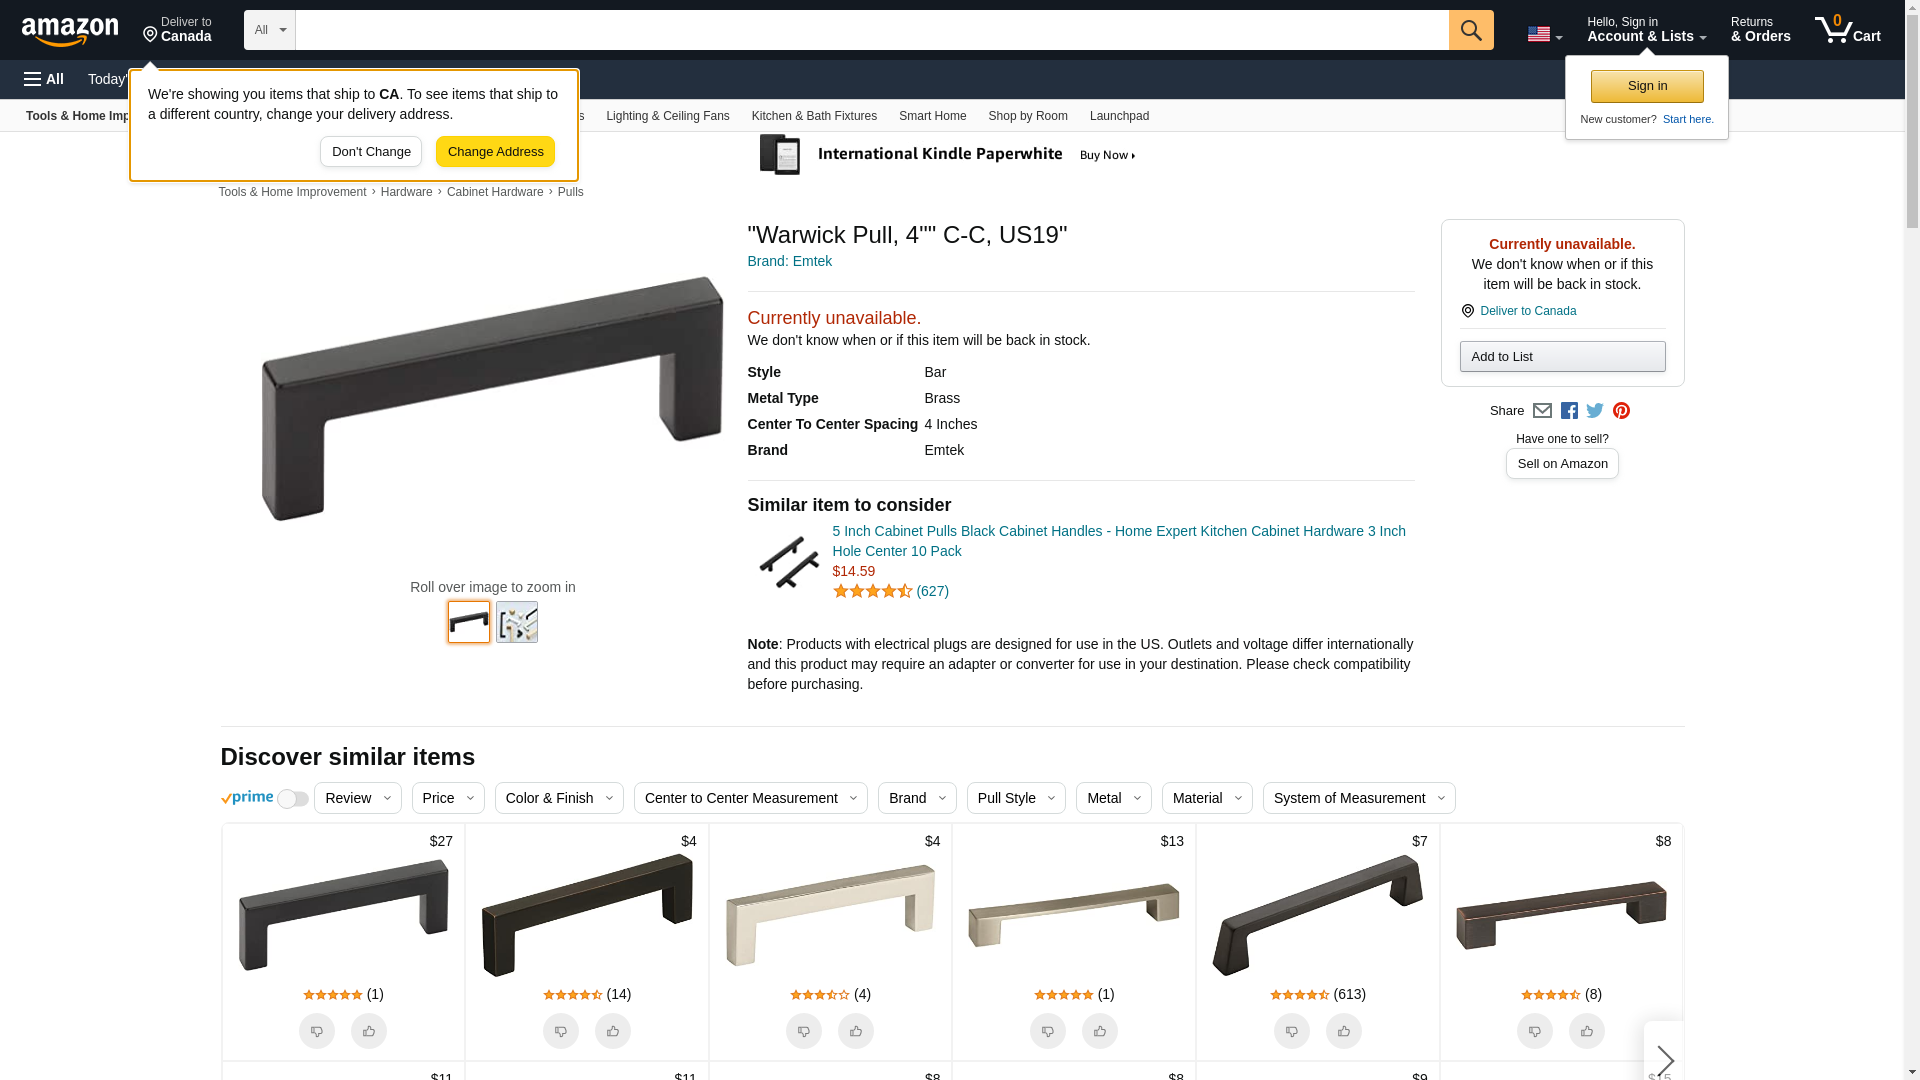
Task: Share via Twitter icon
Action: pyautogui.click(x=1595, y=411)
